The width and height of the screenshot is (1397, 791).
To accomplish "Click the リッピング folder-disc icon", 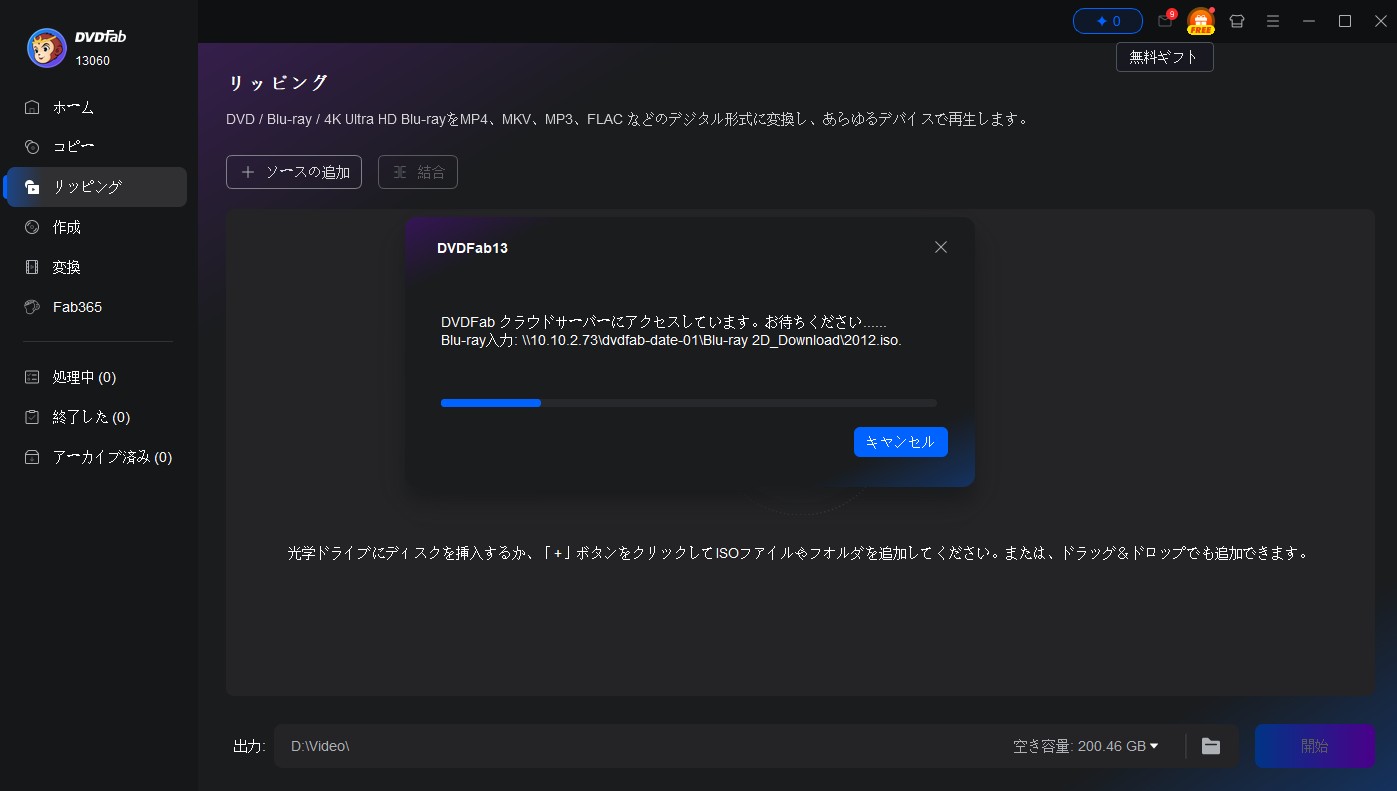I will (33, 187).
